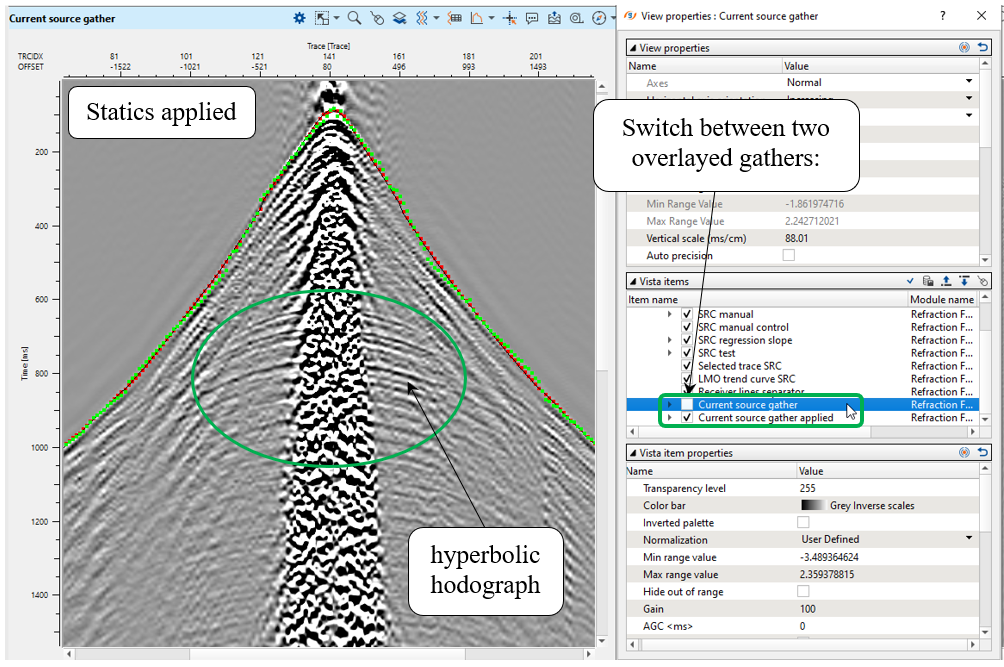
Task: Activate the crosshair cursor tool
Action: pos(510,18)
